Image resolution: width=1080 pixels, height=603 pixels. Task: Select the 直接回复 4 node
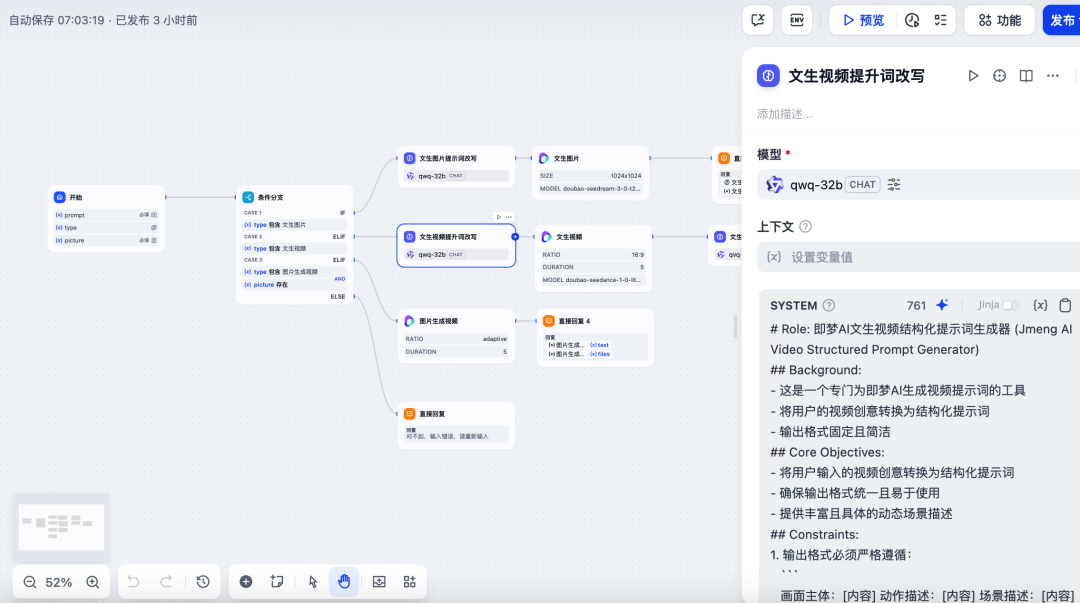point(595,337)
